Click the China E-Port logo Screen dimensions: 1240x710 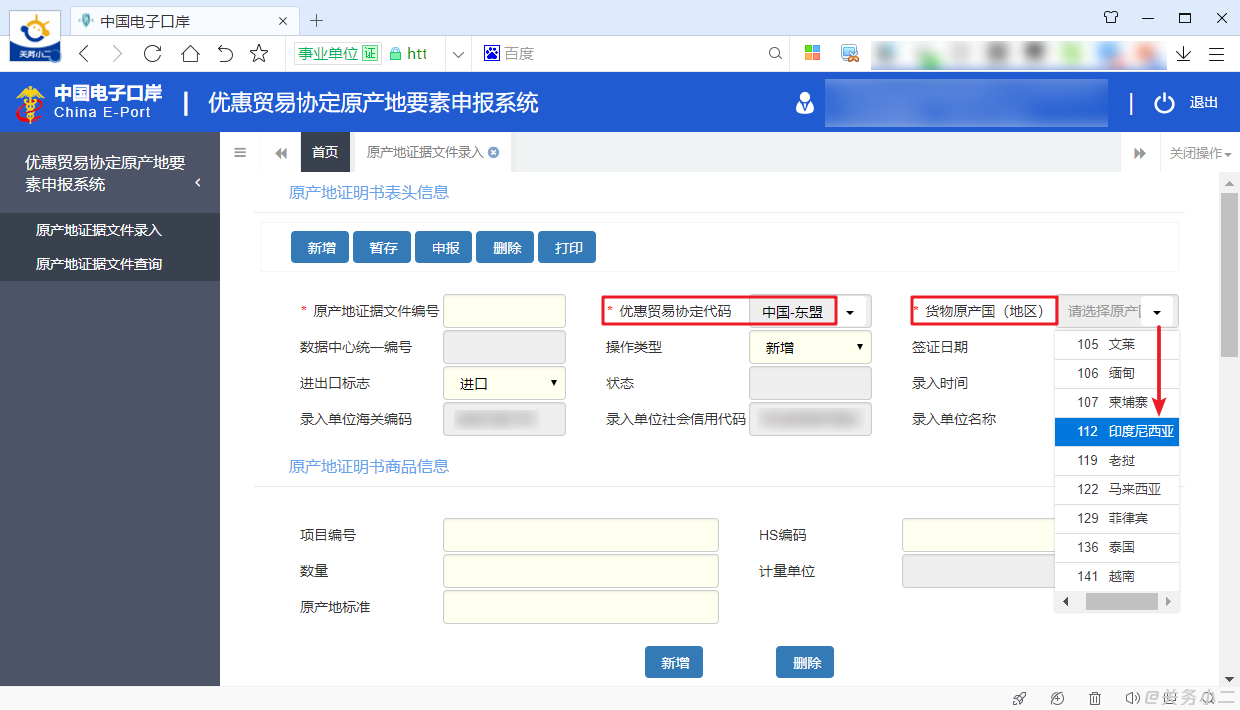[88, 102]
